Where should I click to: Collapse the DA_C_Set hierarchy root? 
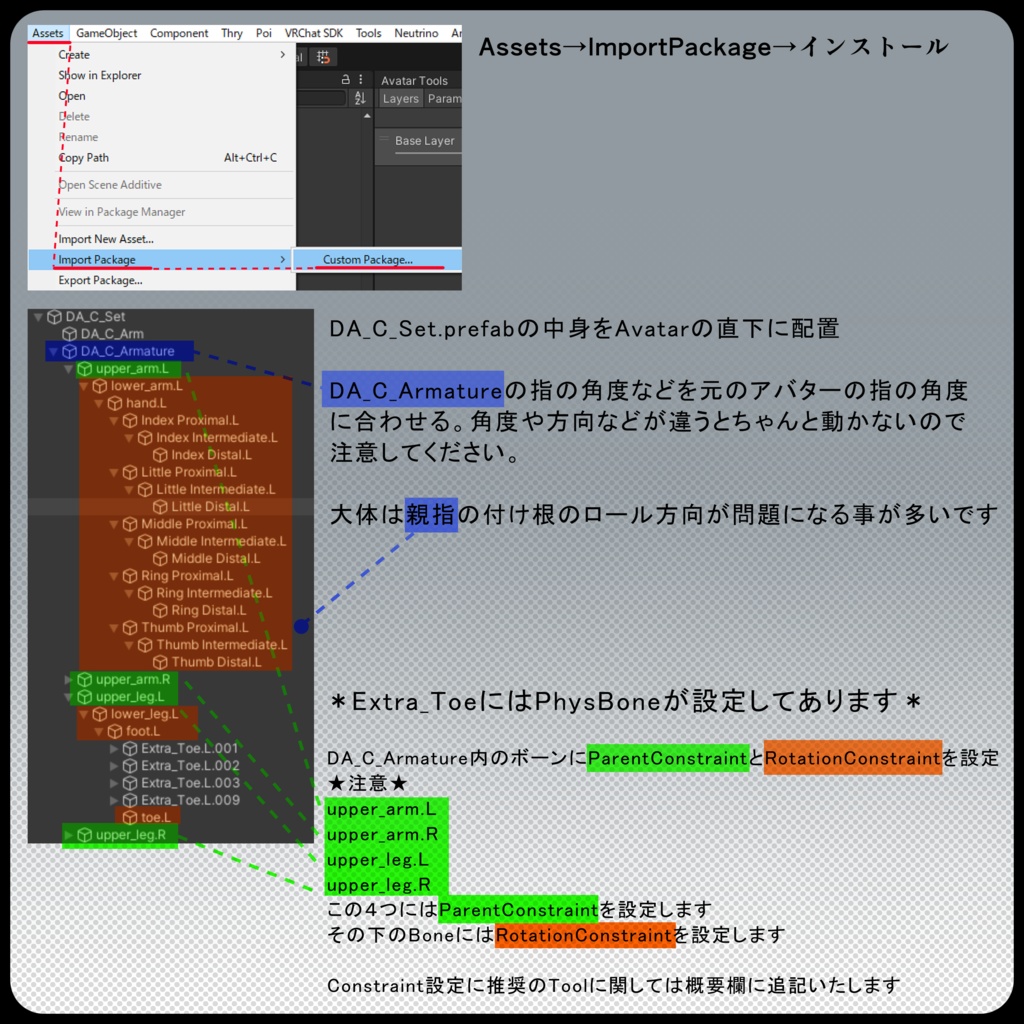(x=36, y=317)
